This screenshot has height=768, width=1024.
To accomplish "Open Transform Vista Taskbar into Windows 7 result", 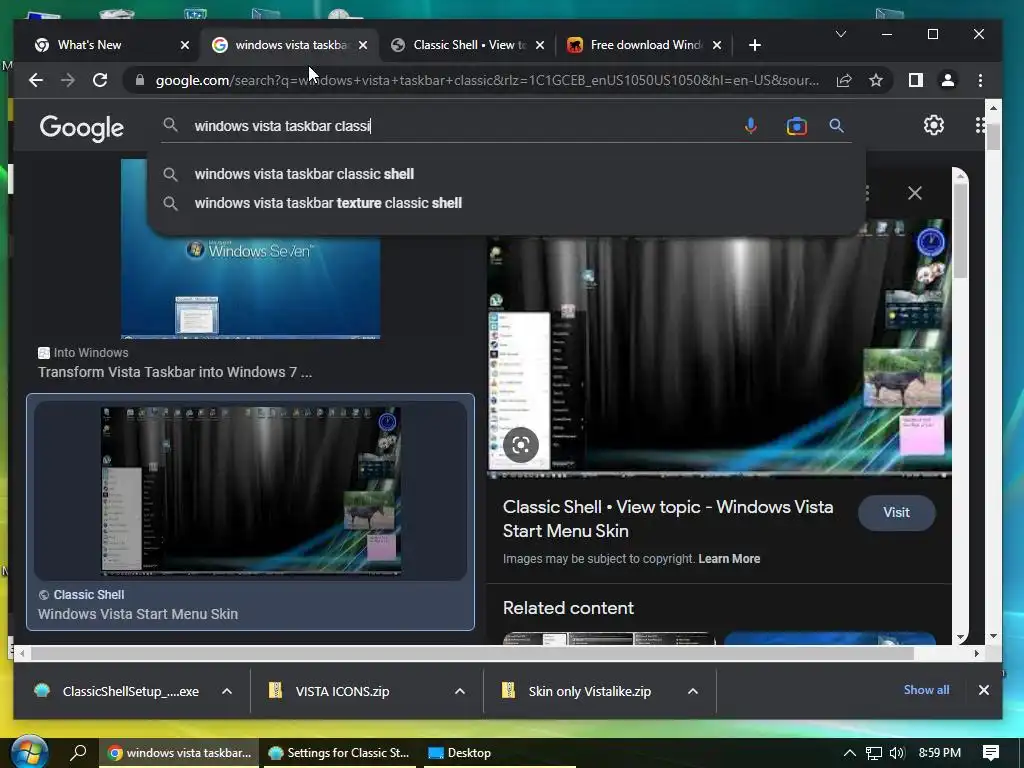I will click(175, 372).
